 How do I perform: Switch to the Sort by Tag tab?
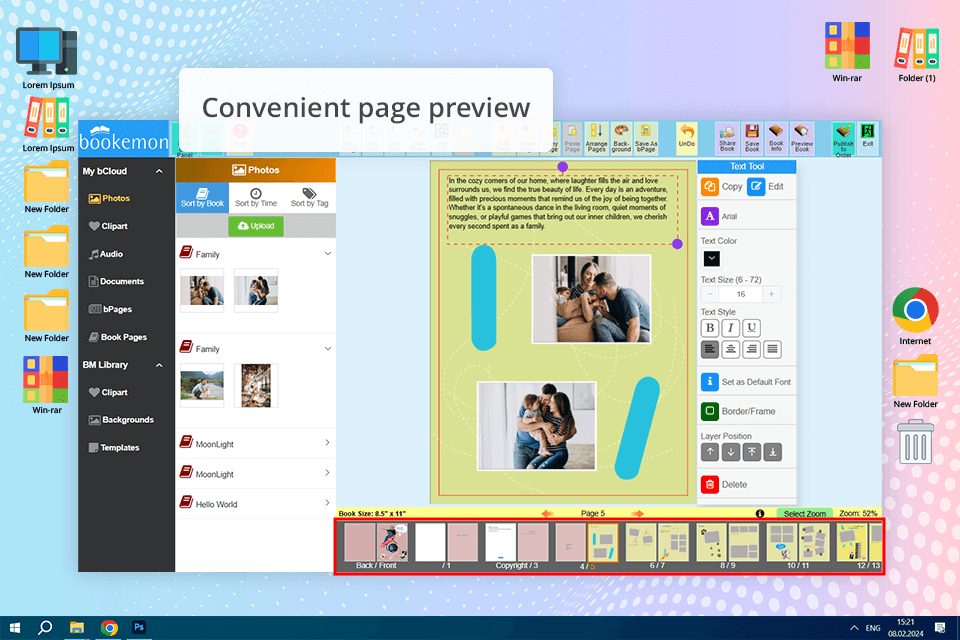309,198
